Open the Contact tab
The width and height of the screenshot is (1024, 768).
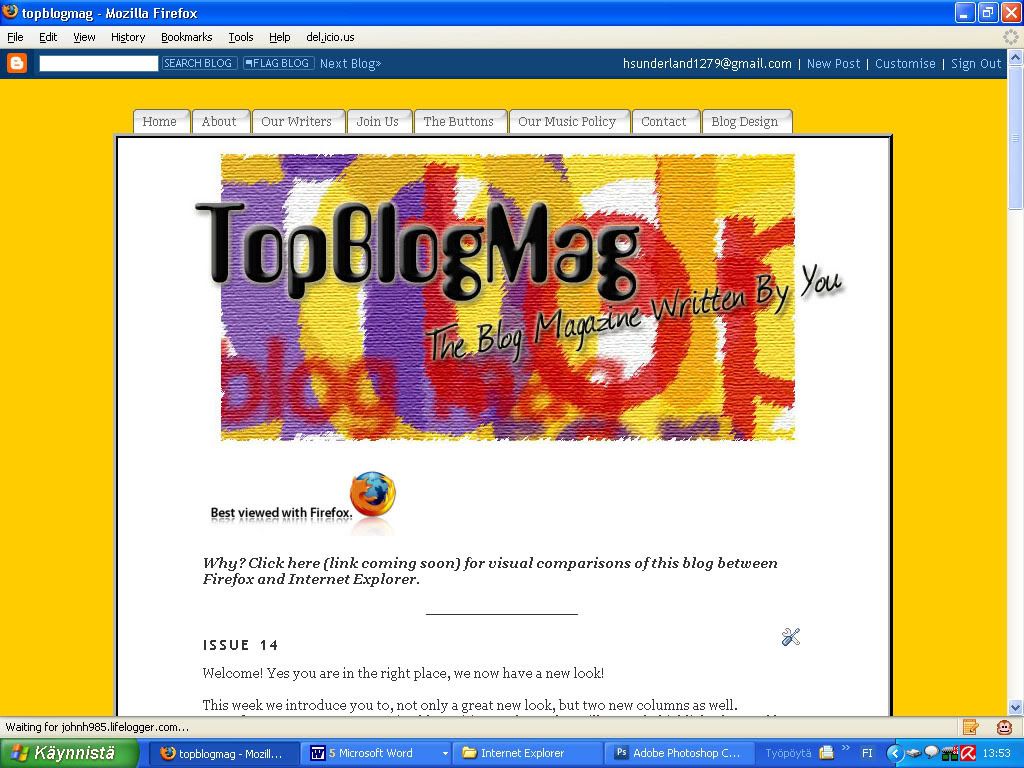pos(665,121)
